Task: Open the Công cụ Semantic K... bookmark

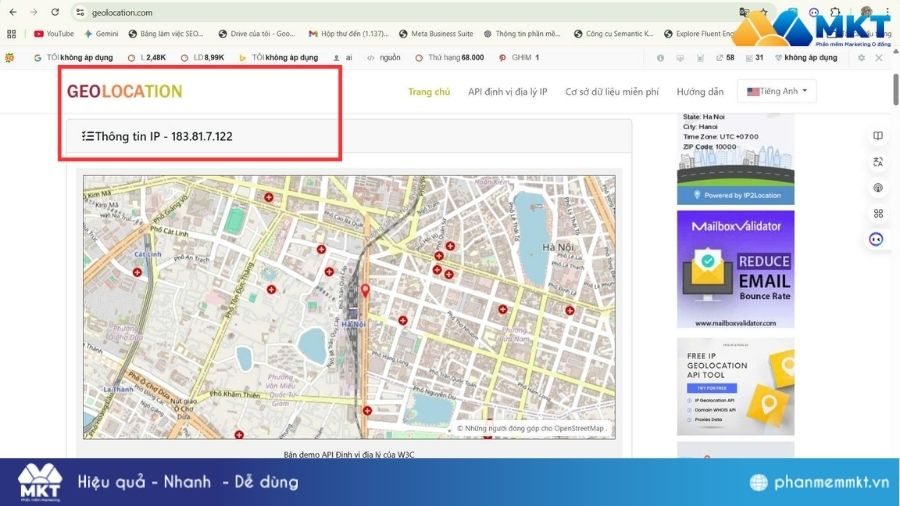Action: pos(614,34)
